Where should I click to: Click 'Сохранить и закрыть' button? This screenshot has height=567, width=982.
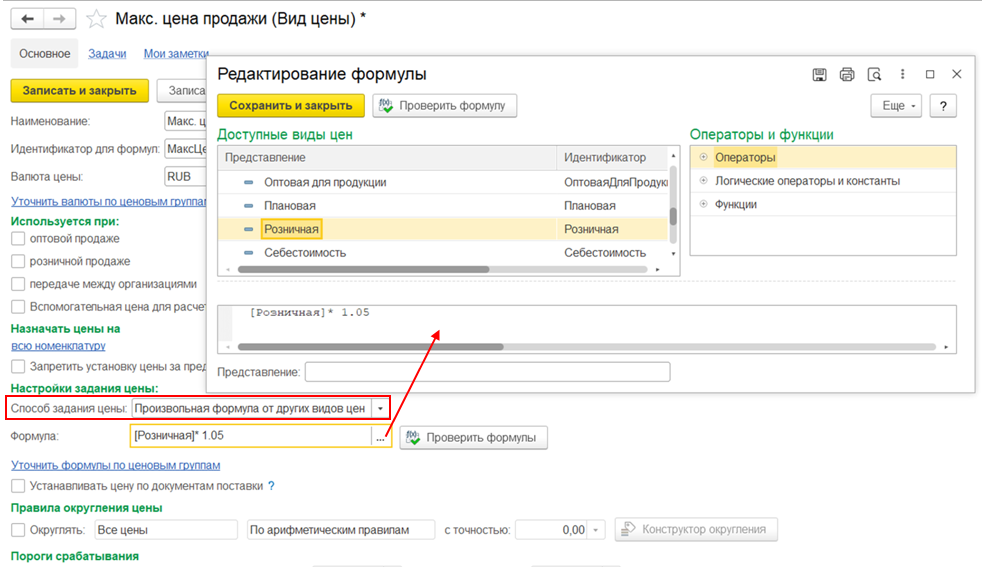290,106
